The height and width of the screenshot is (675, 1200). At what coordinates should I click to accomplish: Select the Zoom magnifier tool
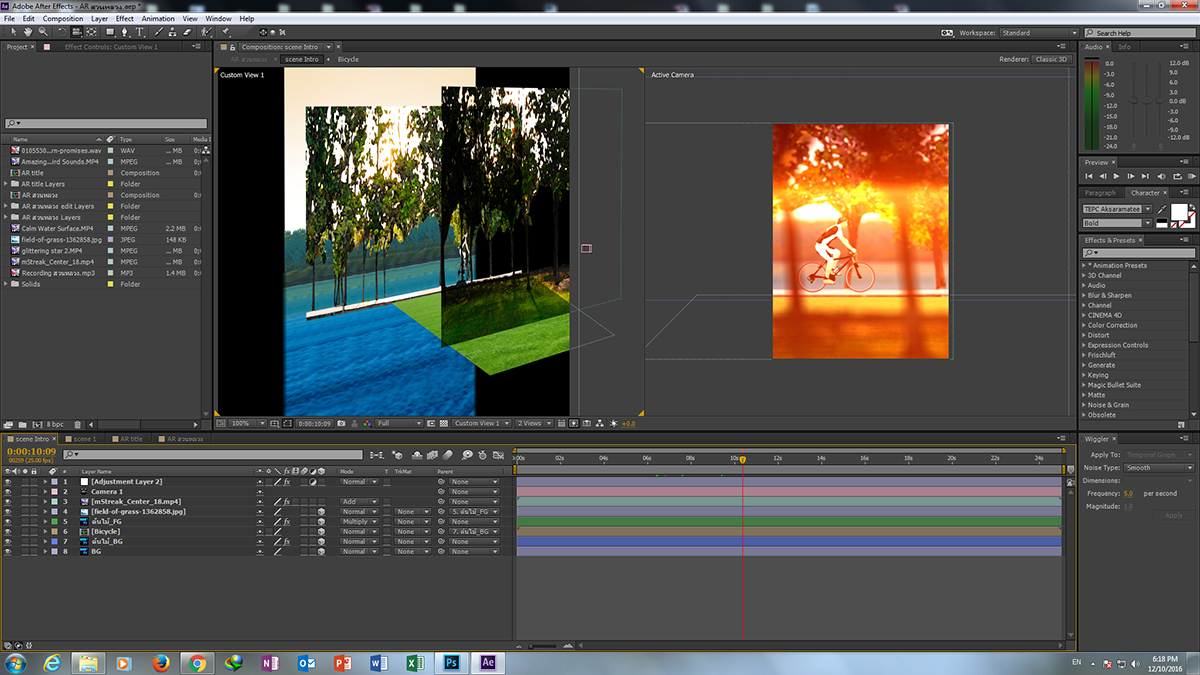pos(42,32)
